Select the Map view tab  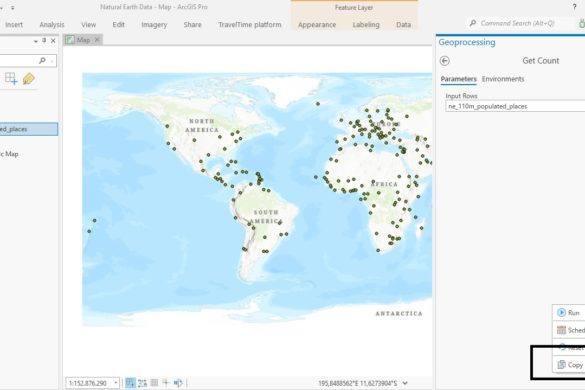point(83,40)
